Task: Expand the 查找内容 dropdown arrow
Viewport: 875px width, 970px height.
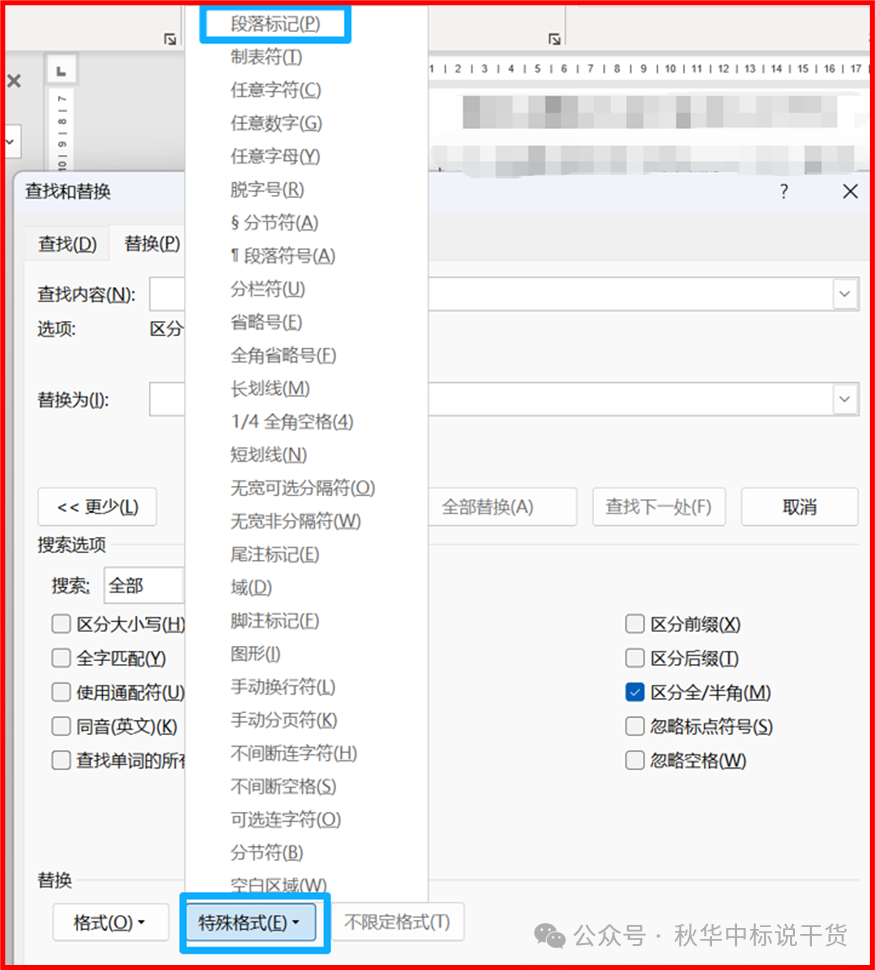Action: (846, 294)
